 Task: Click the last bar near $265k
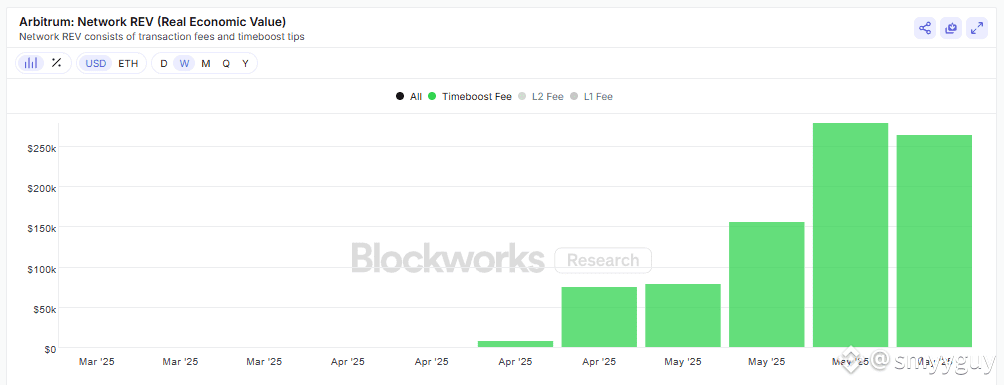[934, 241]
